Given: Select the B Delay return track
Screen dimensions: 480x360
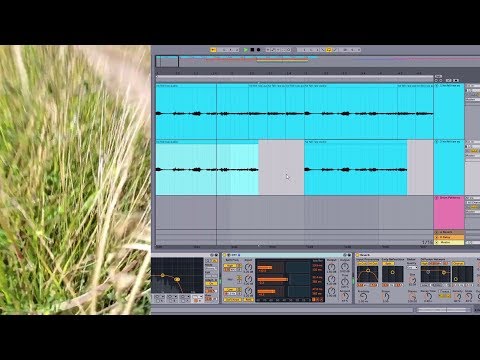Looking at the screenshot, I should pyautogui.click(x=449, y=237).
